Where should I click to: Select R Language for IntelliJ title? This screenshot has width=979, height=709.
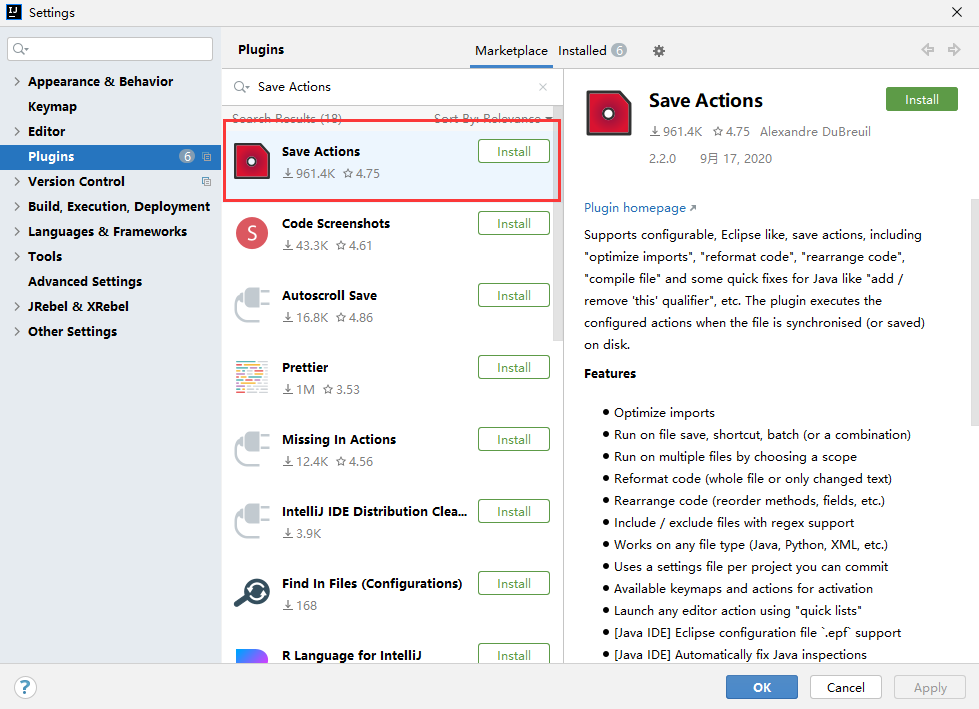coord(352,655)
